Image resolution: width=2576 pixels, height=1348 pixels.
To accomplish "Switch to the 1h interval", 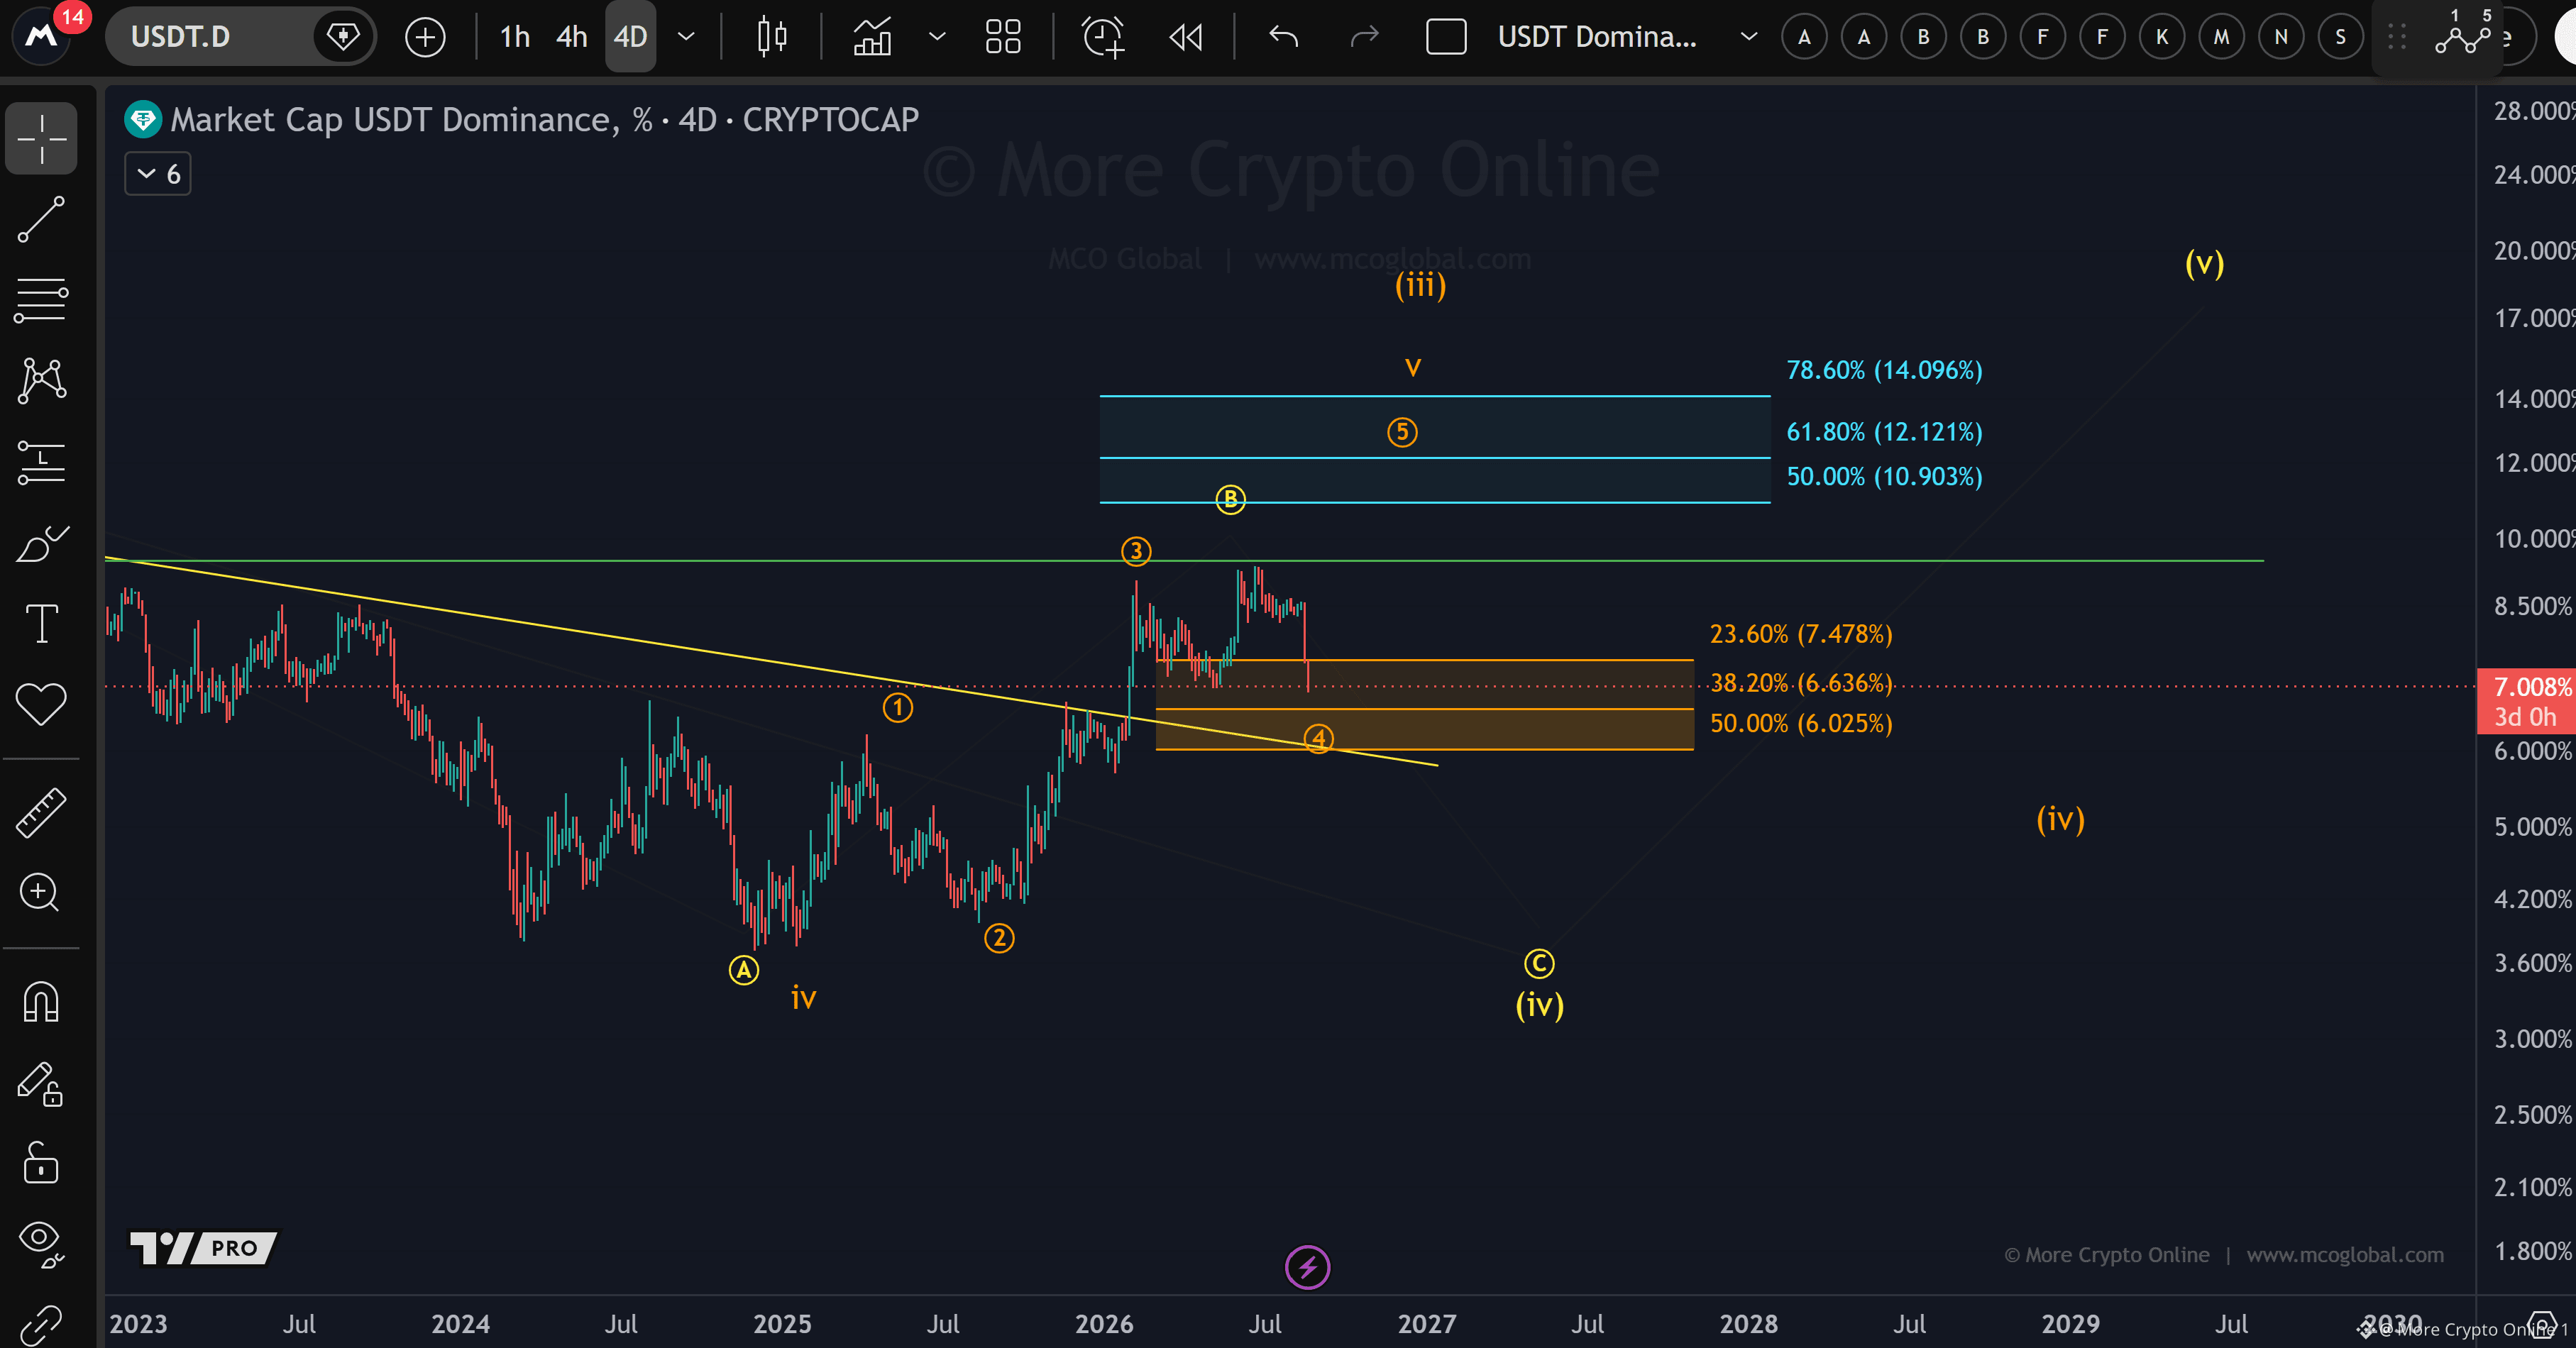I will 515,37.
